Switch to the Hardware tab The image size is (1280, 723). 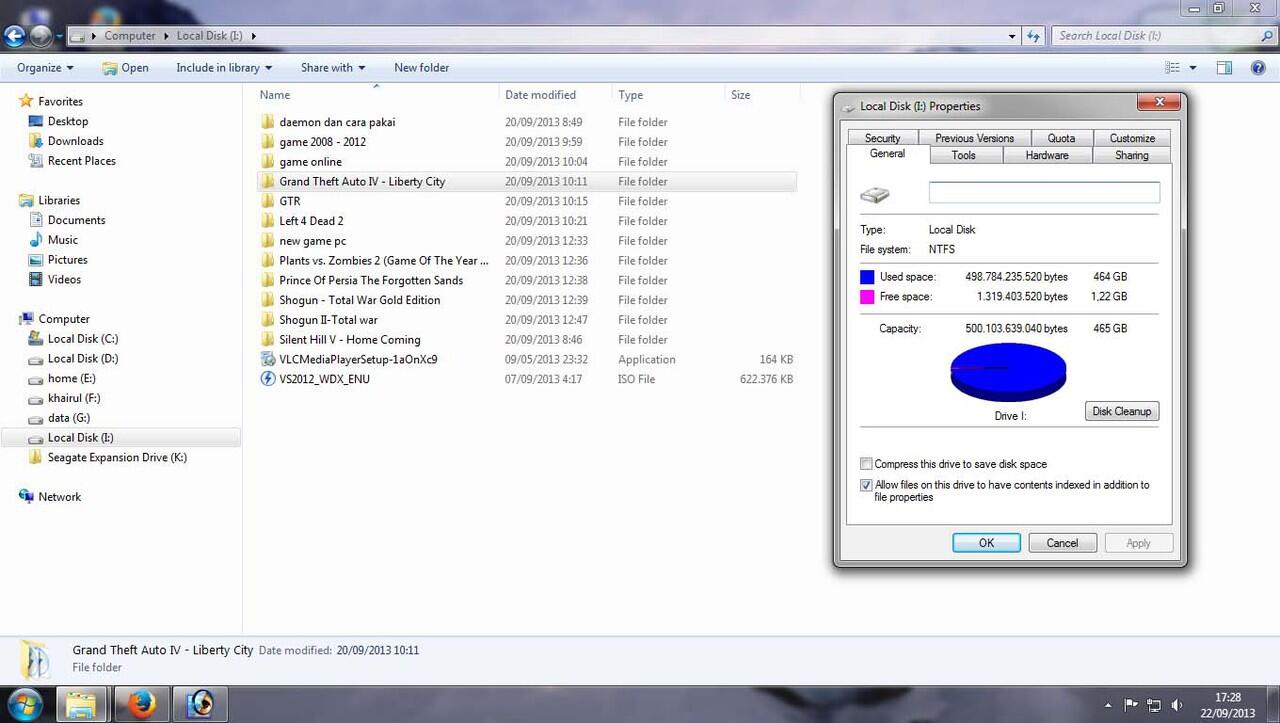(x=1047, y=155)
